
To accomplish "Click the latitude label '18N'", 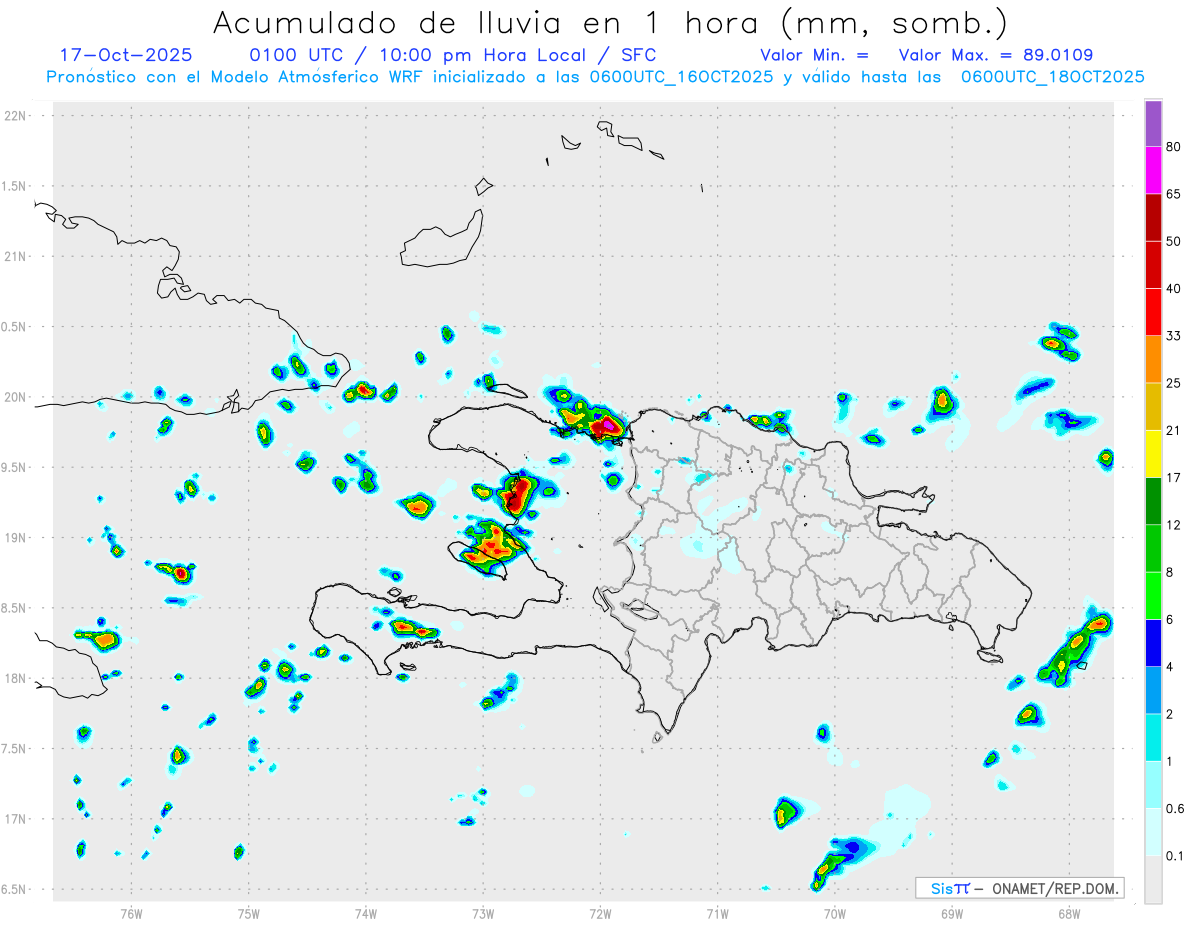I will 17,679.
